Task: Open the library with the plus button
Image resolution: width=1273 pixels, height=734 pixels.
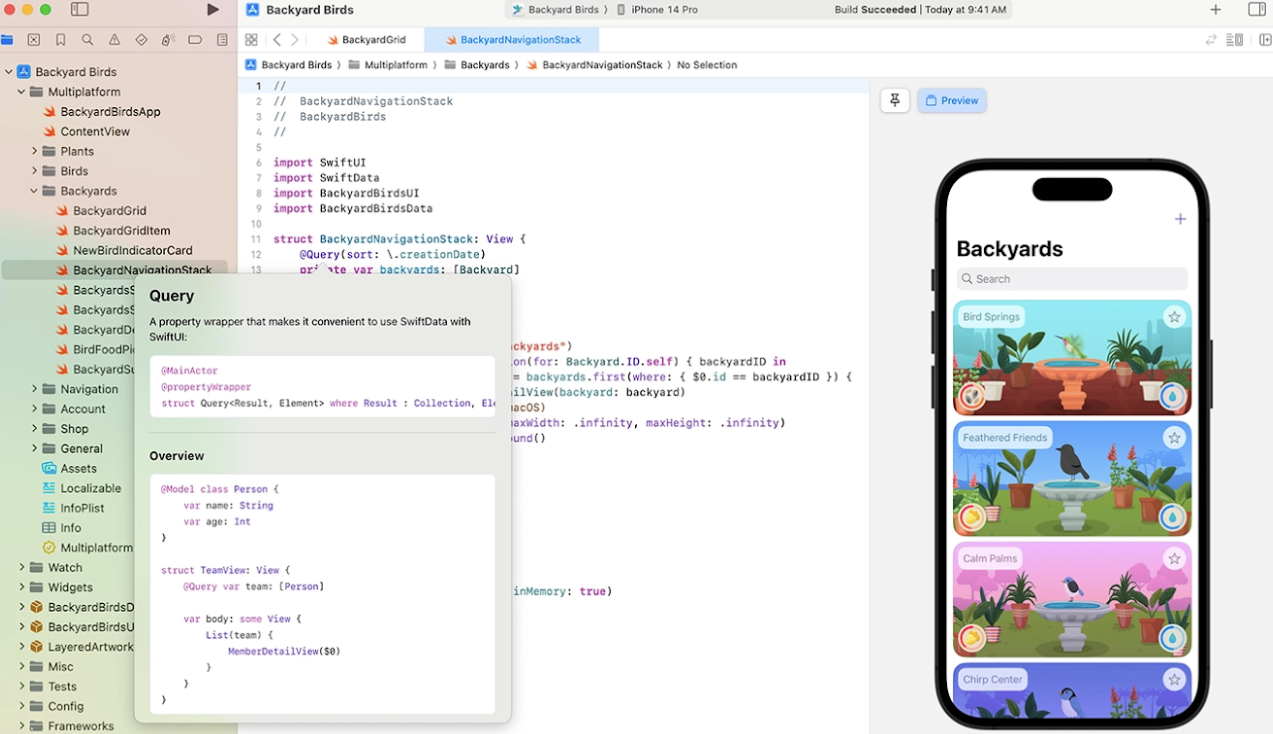Action: pos(1215,10)
